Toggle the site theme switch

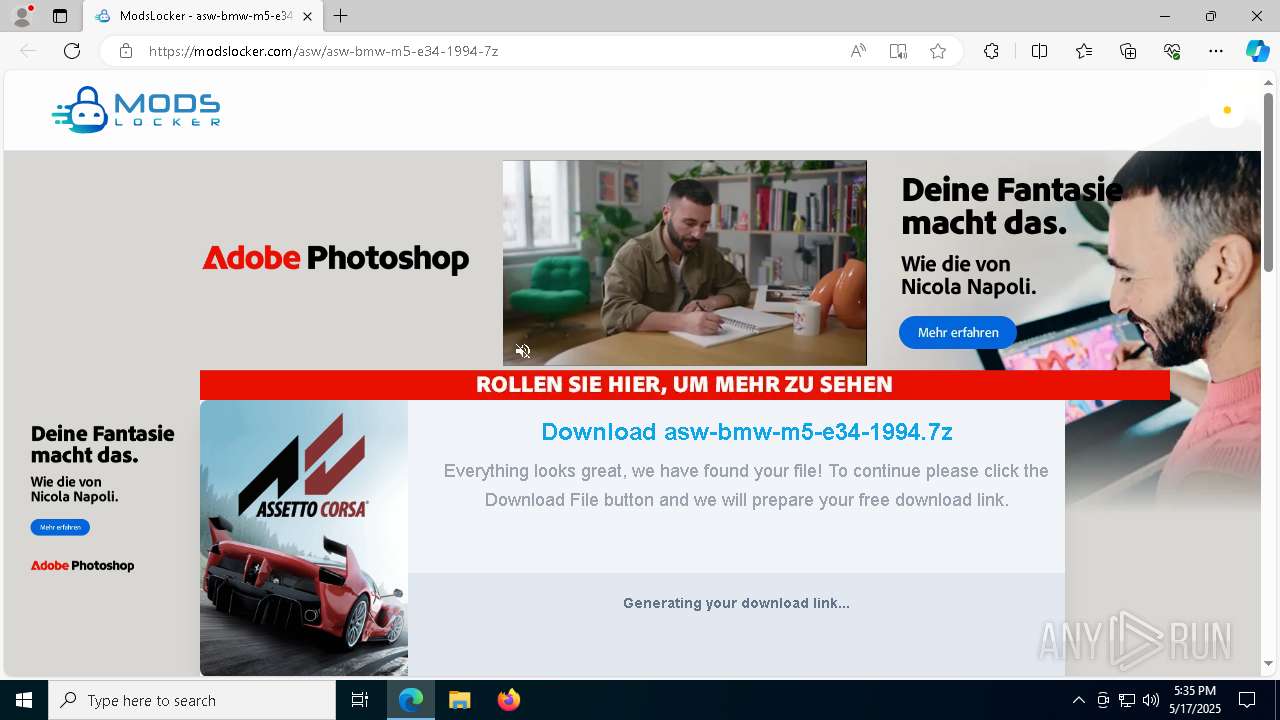coord(1226,110)
